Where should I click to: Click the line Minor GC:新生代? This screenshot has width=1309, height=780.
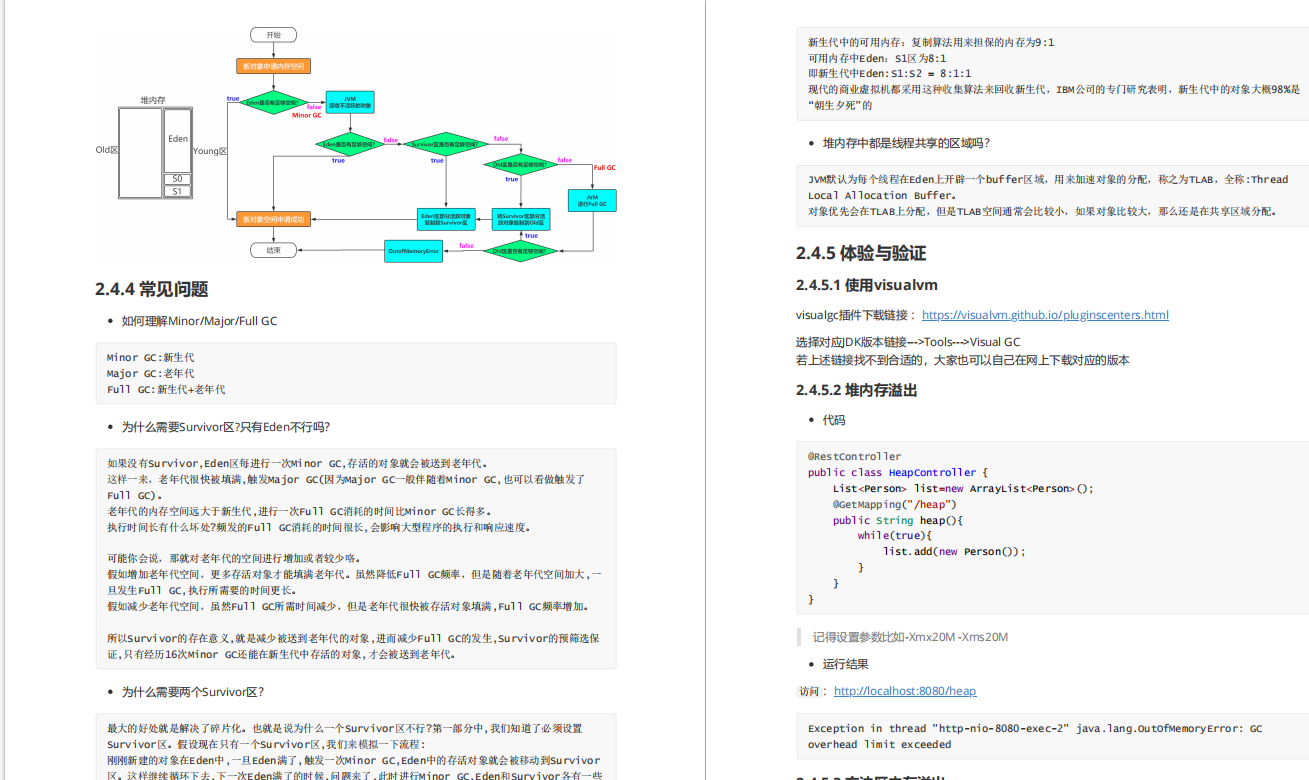151,357
